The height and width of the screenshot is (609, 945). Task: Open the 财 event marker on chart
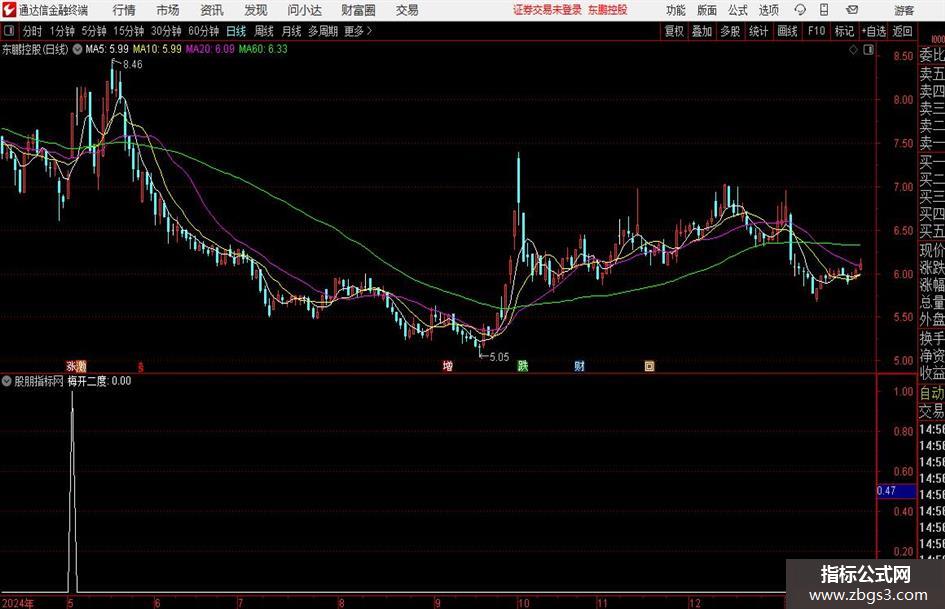[x=579, y=366]
